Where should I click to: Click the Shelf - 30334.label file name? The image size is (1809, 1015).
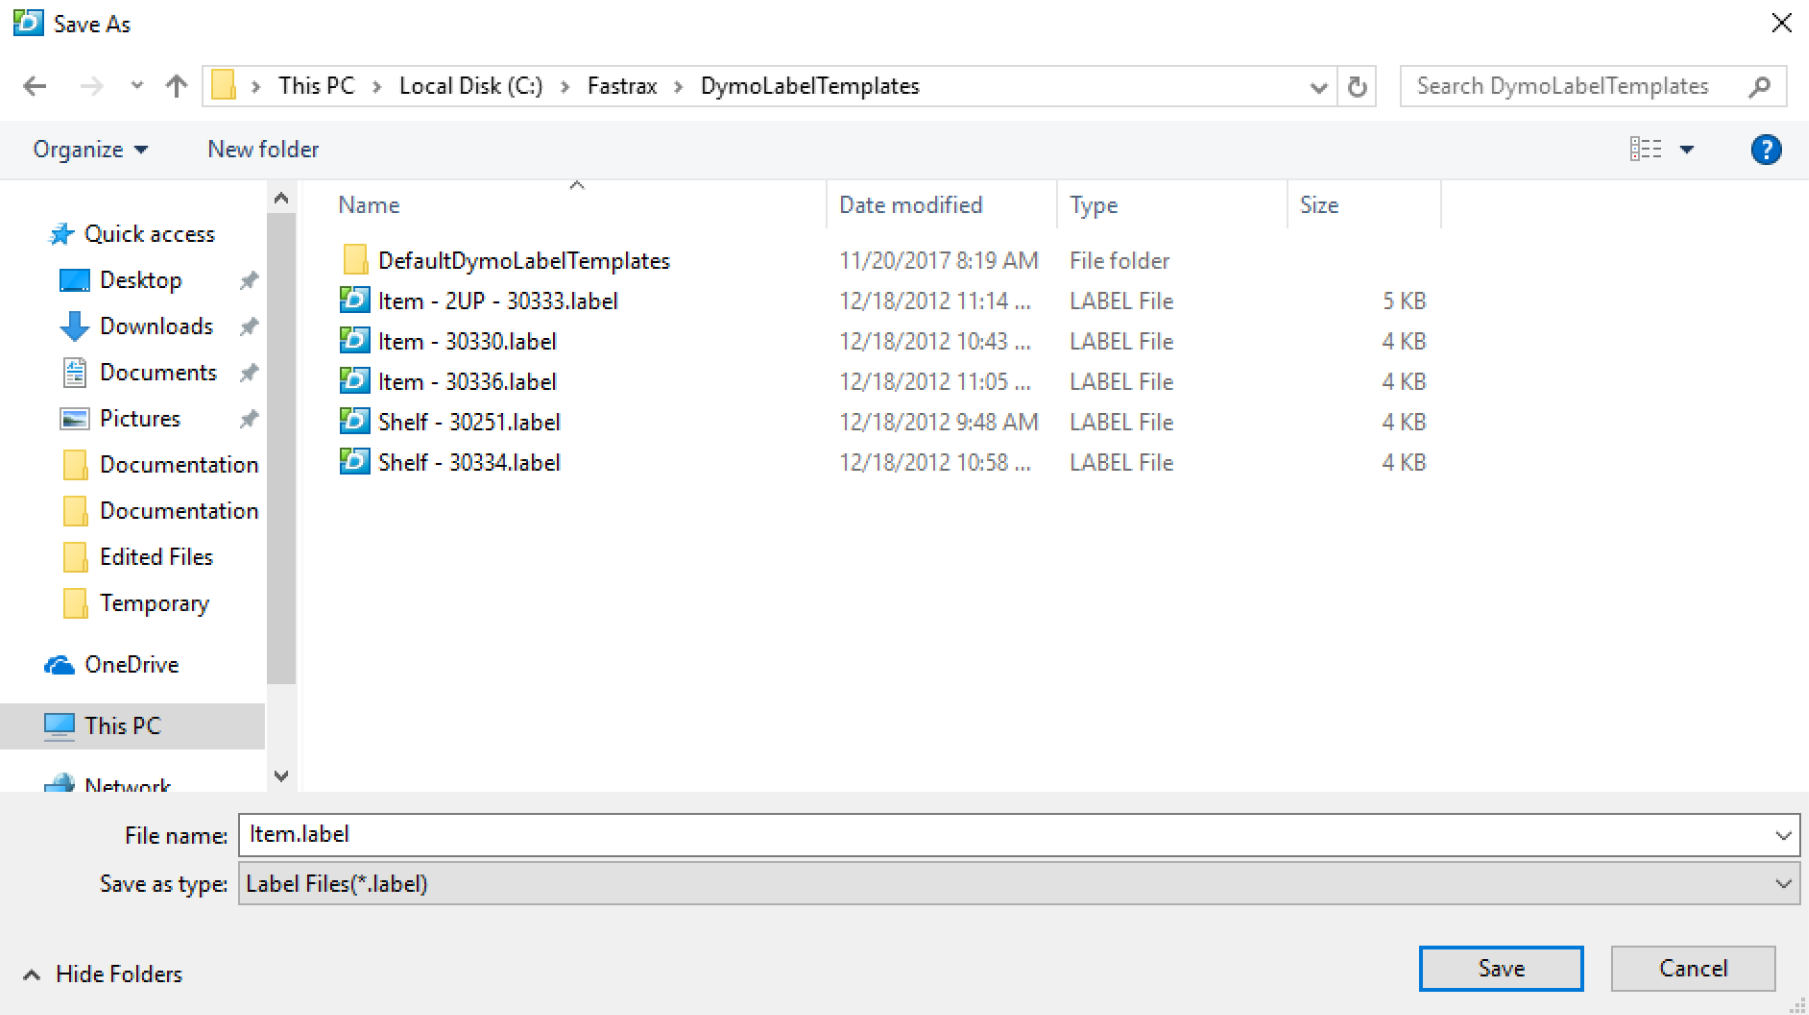tap(469, 462)
